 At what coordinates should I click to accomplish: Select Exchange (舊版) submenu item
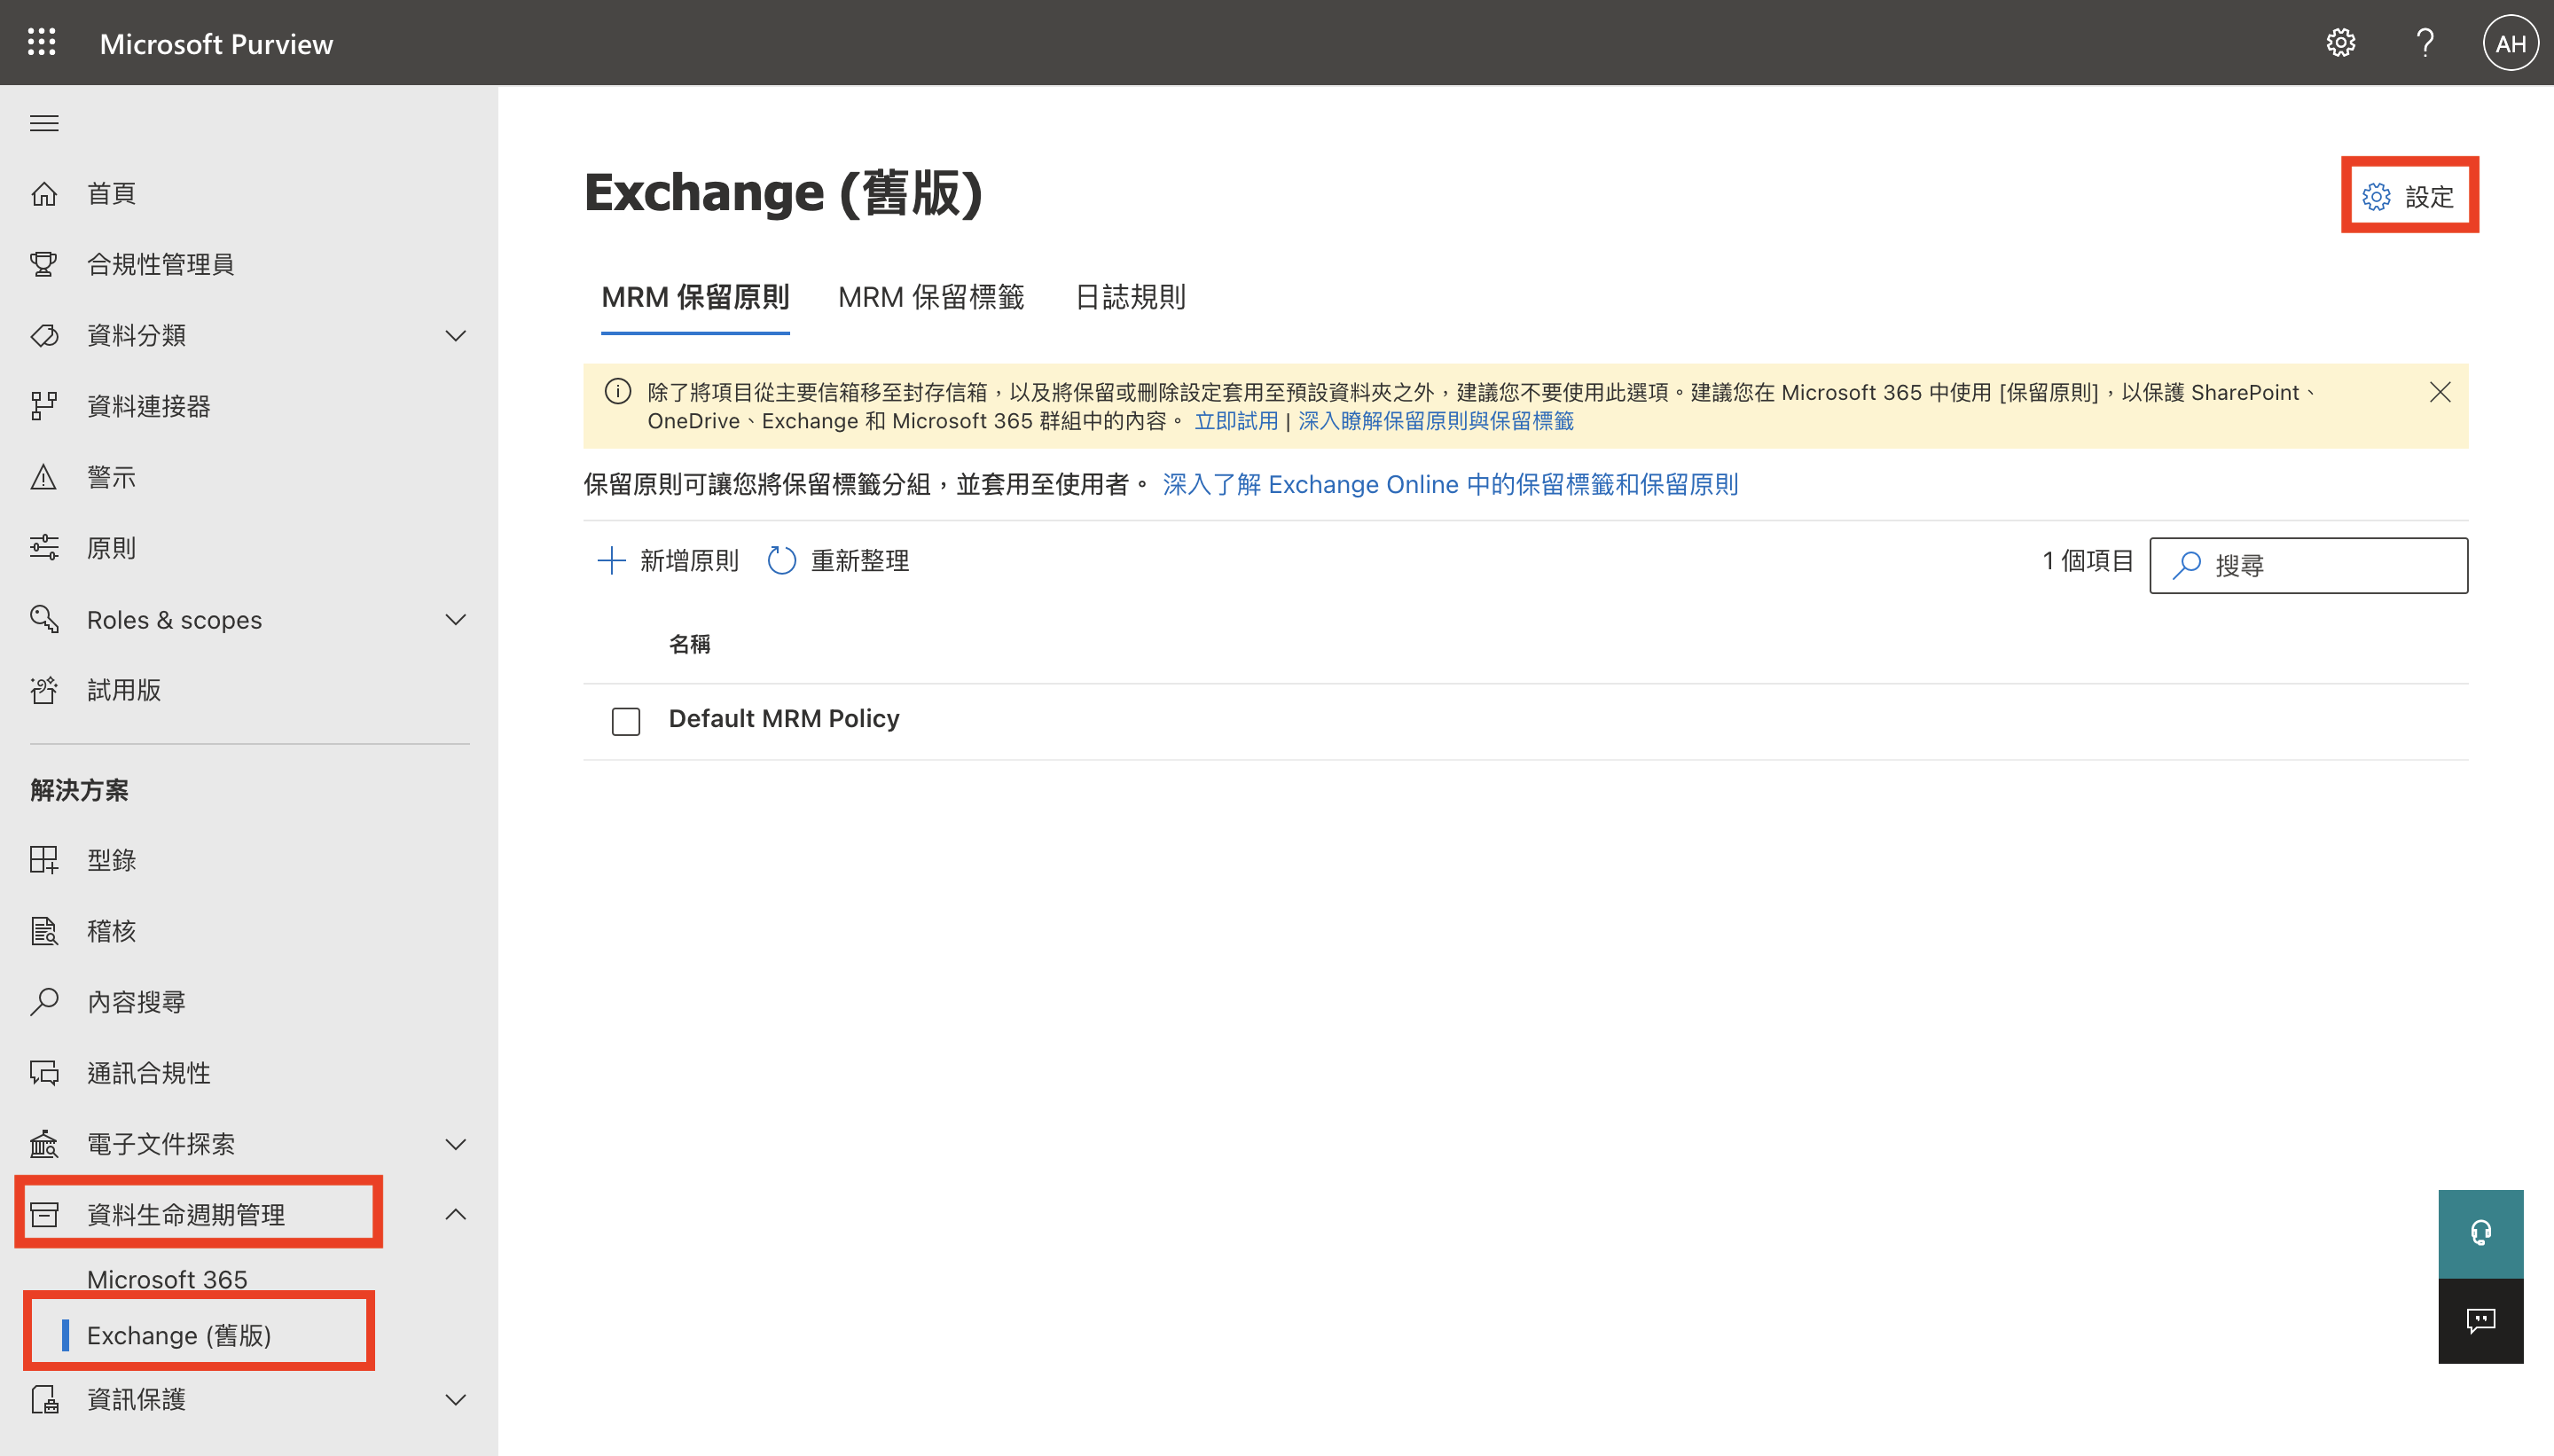pyautogui.click(x=179, y=1335)
